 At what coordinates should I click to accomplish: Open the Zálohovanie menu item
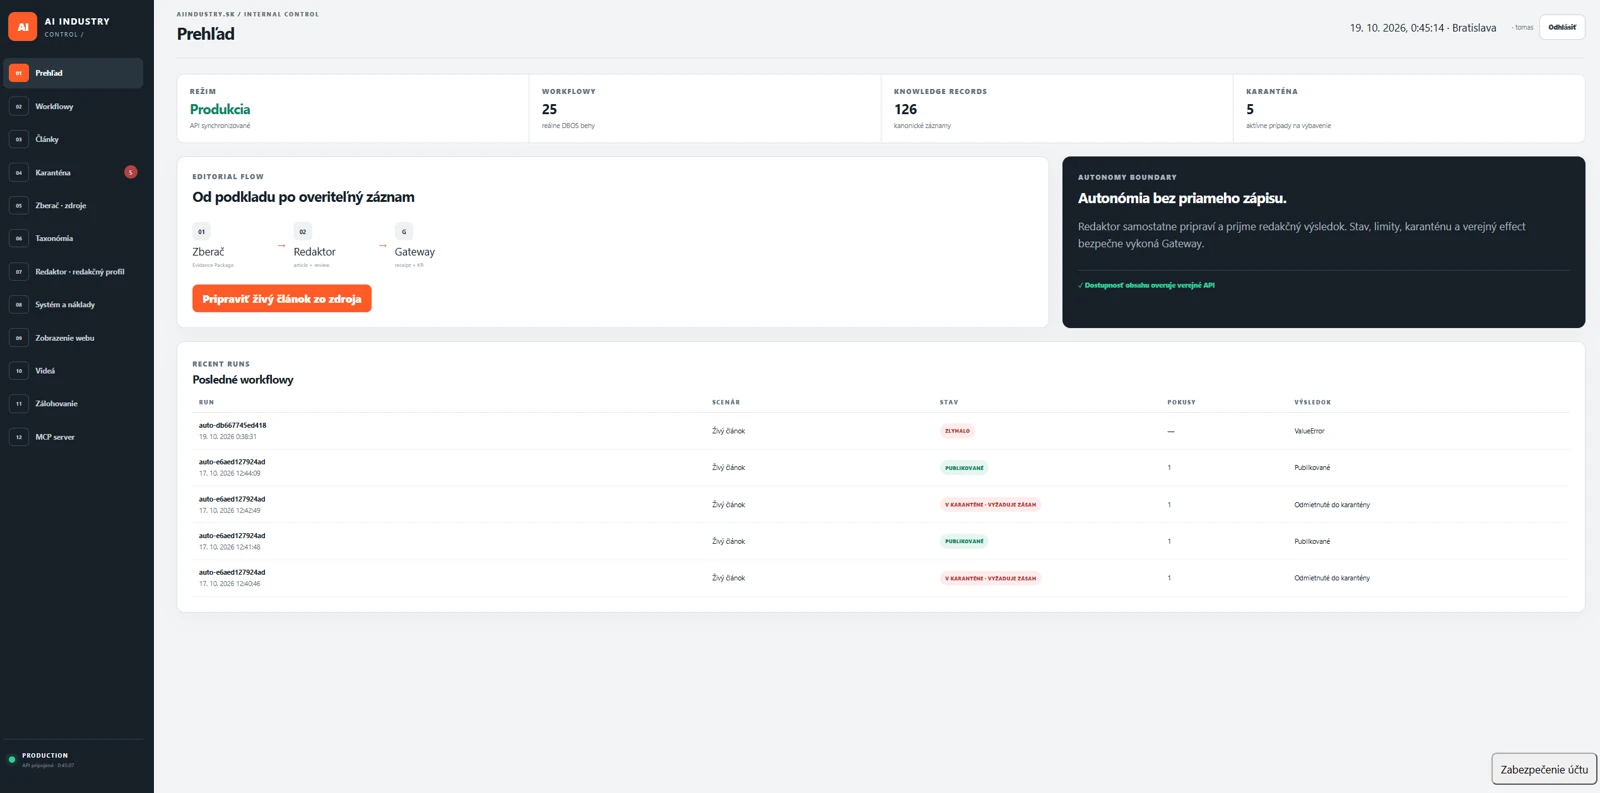click(x=74, y=404)
